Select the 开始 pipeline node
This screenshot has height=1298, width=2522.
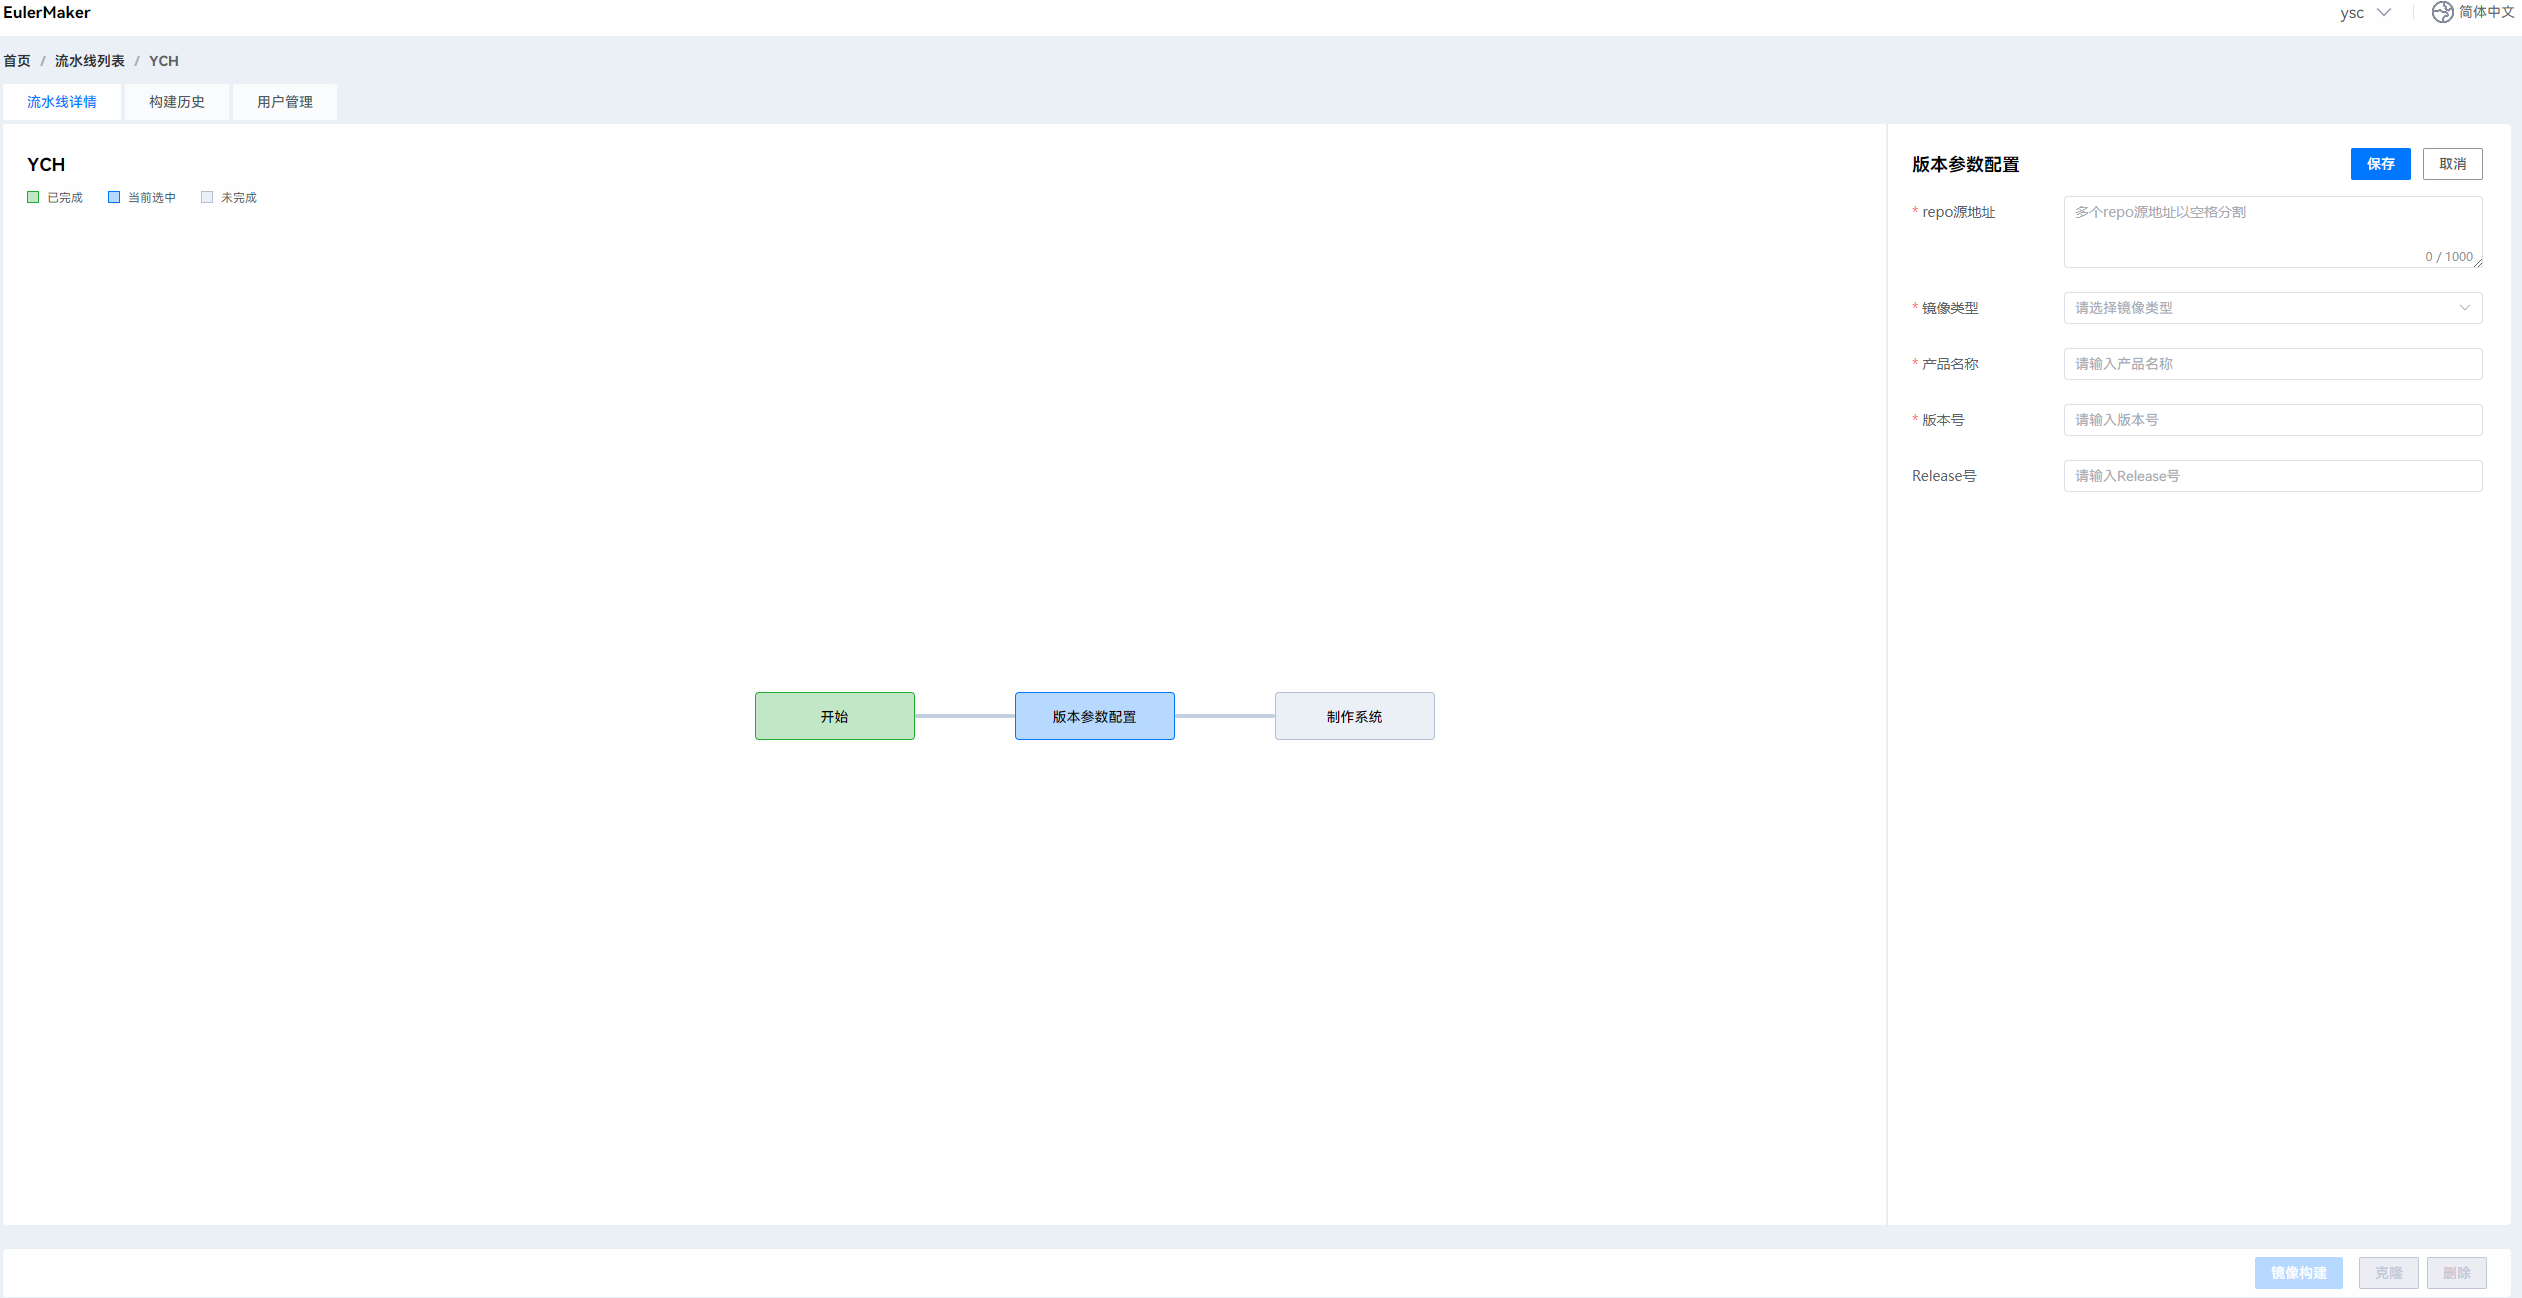(x=834, y=716)
